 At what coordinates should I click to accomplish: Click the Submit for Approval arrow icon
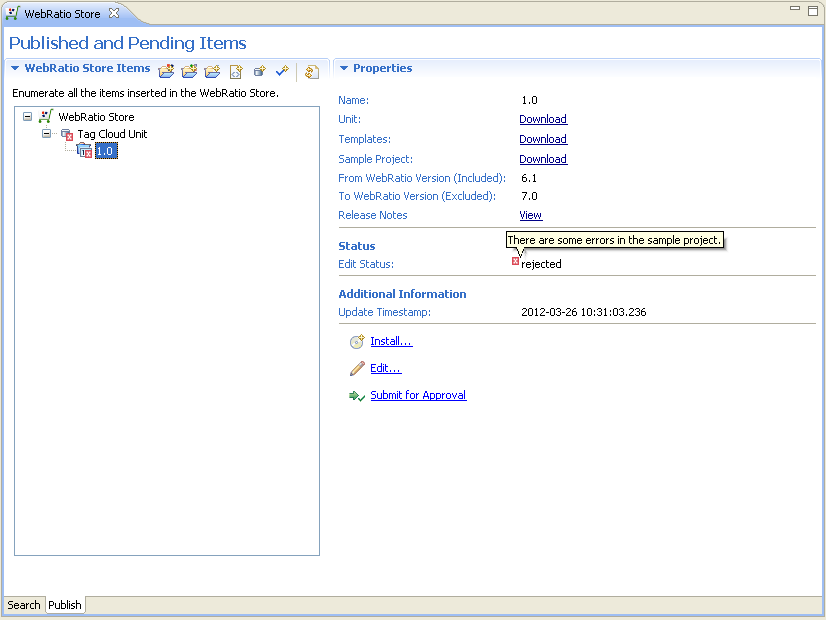point(357,396)
